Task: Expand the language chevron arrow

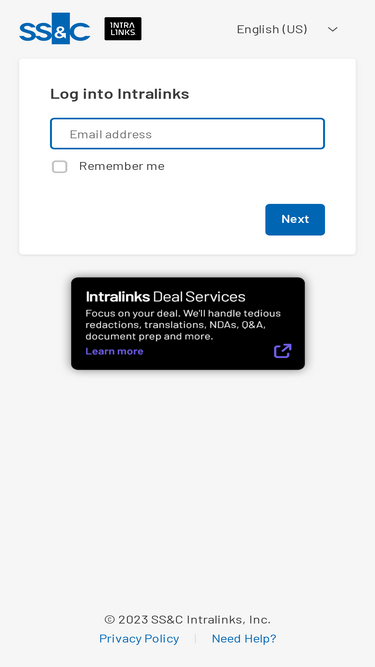Action: tap(332, 29)
